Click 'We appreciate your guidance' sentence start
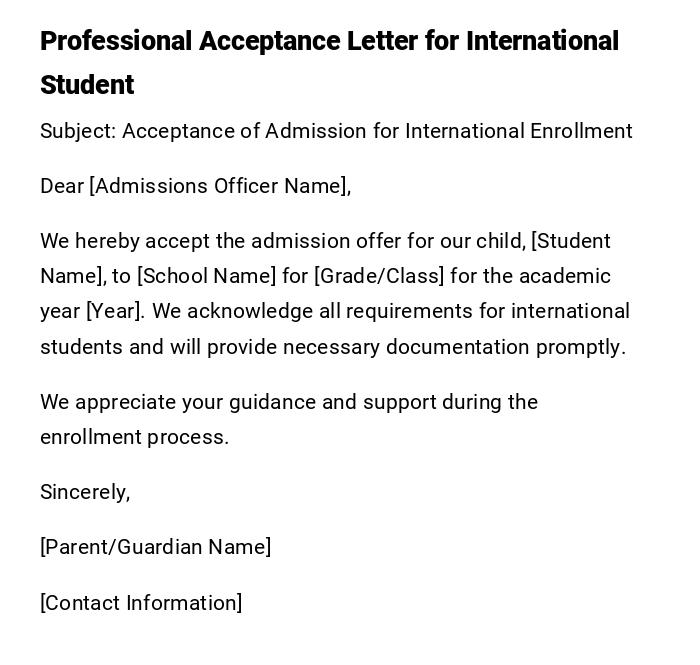 176,402
